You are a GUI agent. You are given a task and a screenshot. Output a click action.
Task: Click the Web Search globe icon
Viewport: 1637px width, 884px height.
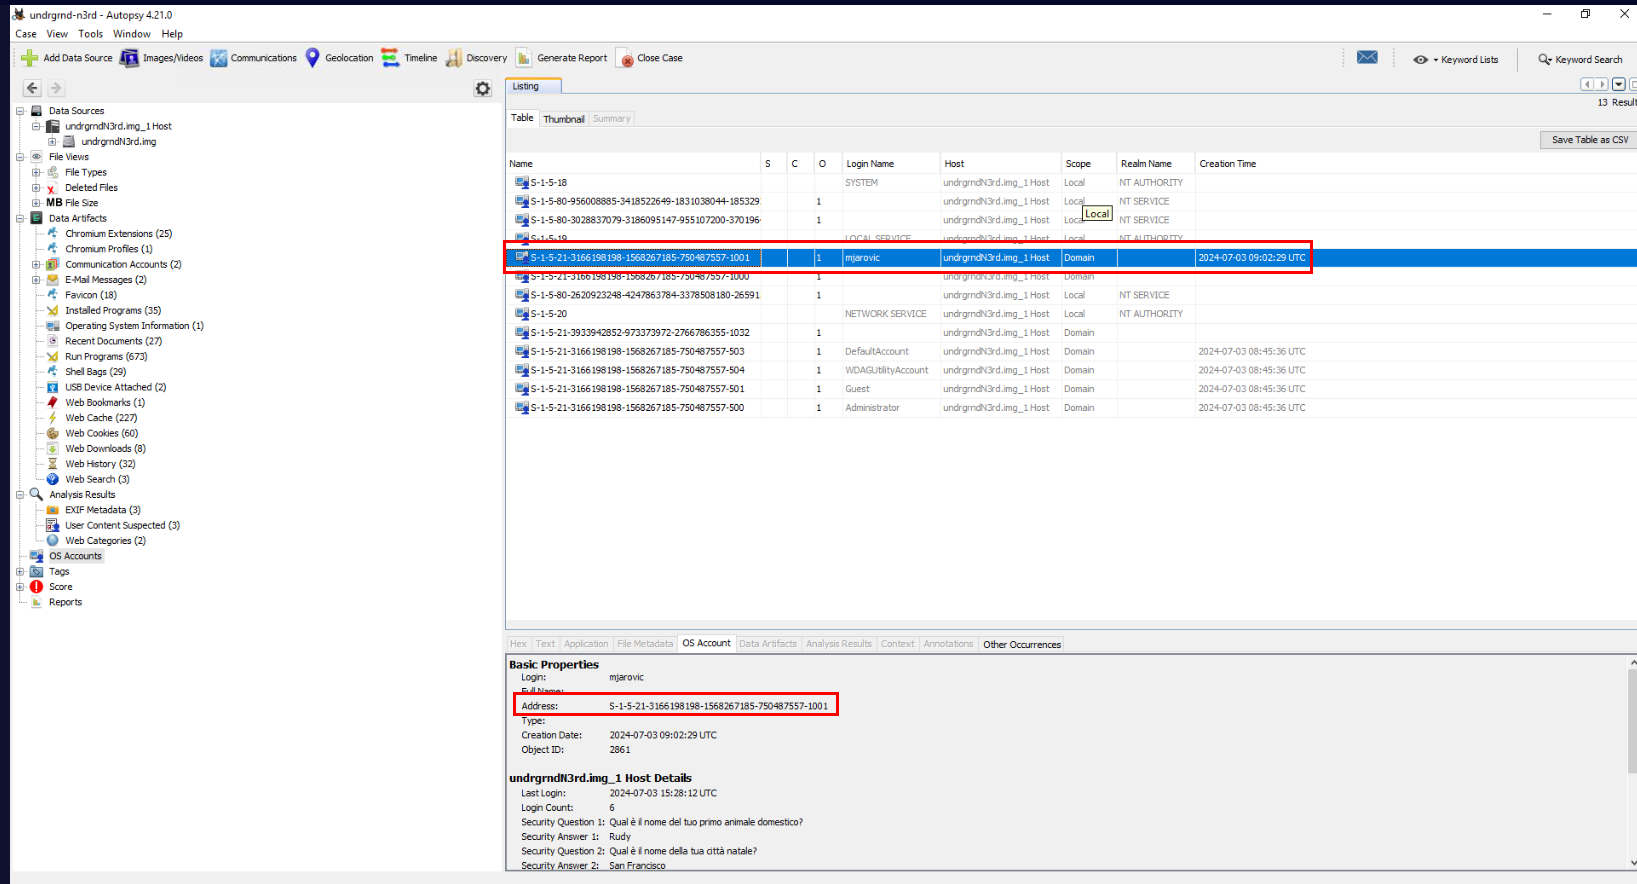coord(53,479)
